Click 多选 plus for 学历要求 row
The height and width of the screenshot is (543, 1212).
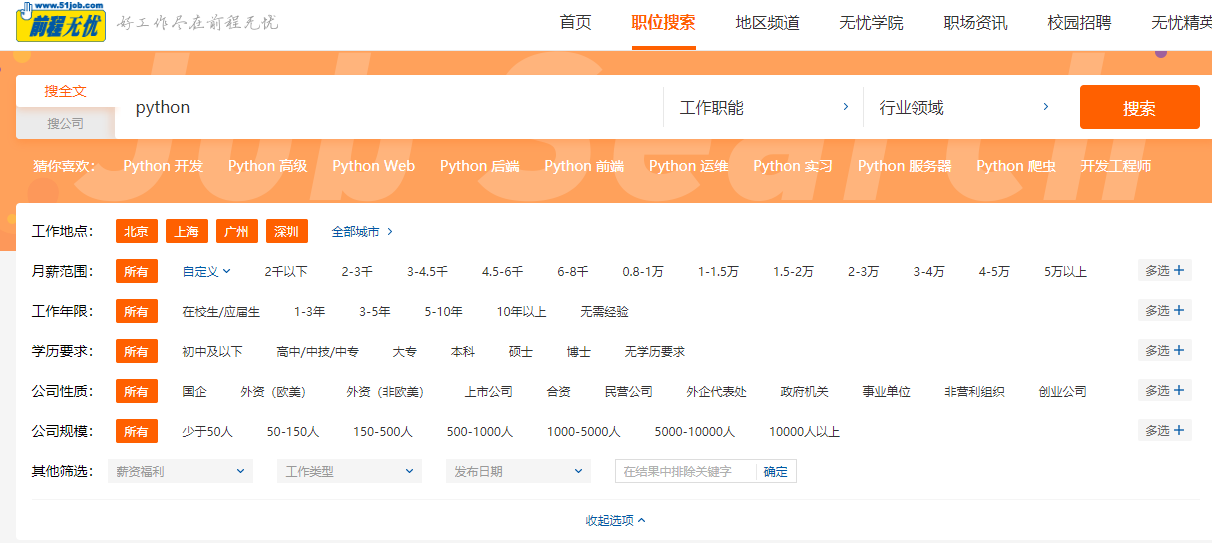tap(1165, 350)
